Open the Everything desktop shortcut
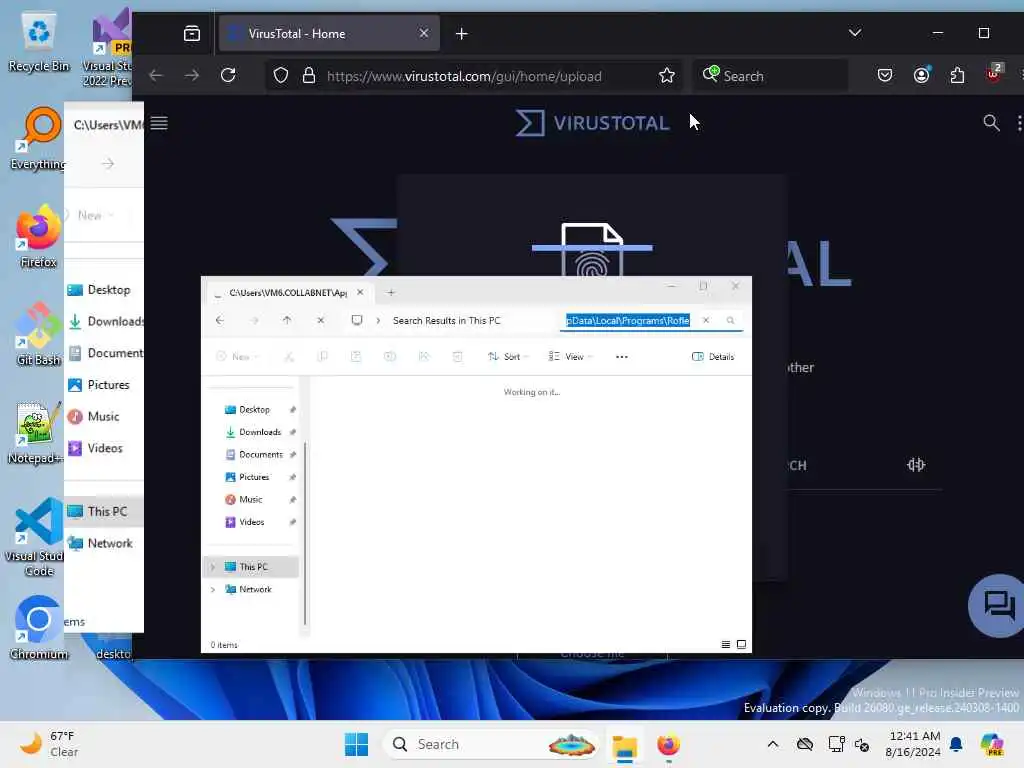 tap(39, 138)
